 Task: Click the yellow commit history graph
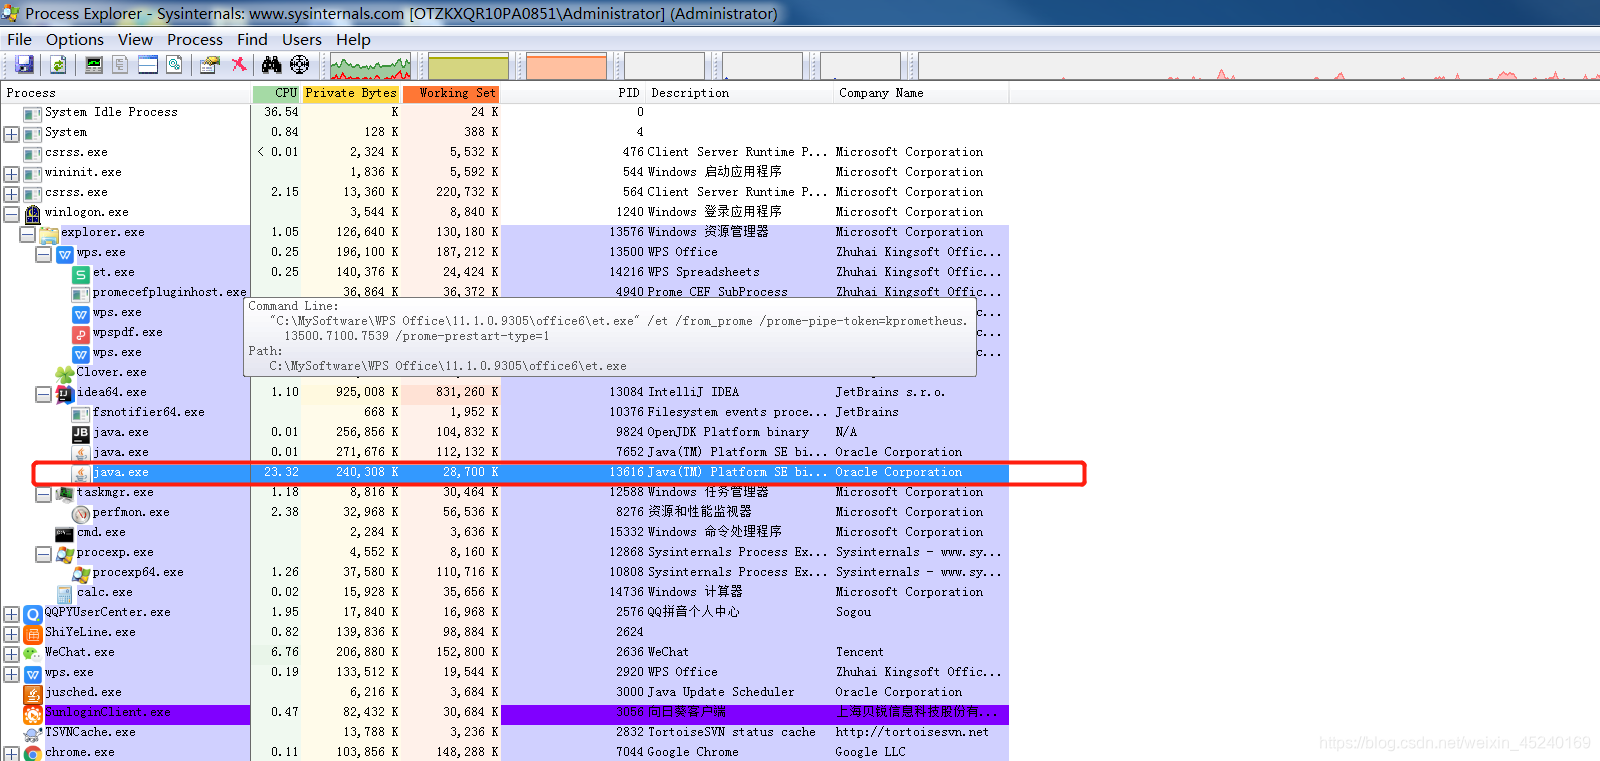[x=469, y=67]
